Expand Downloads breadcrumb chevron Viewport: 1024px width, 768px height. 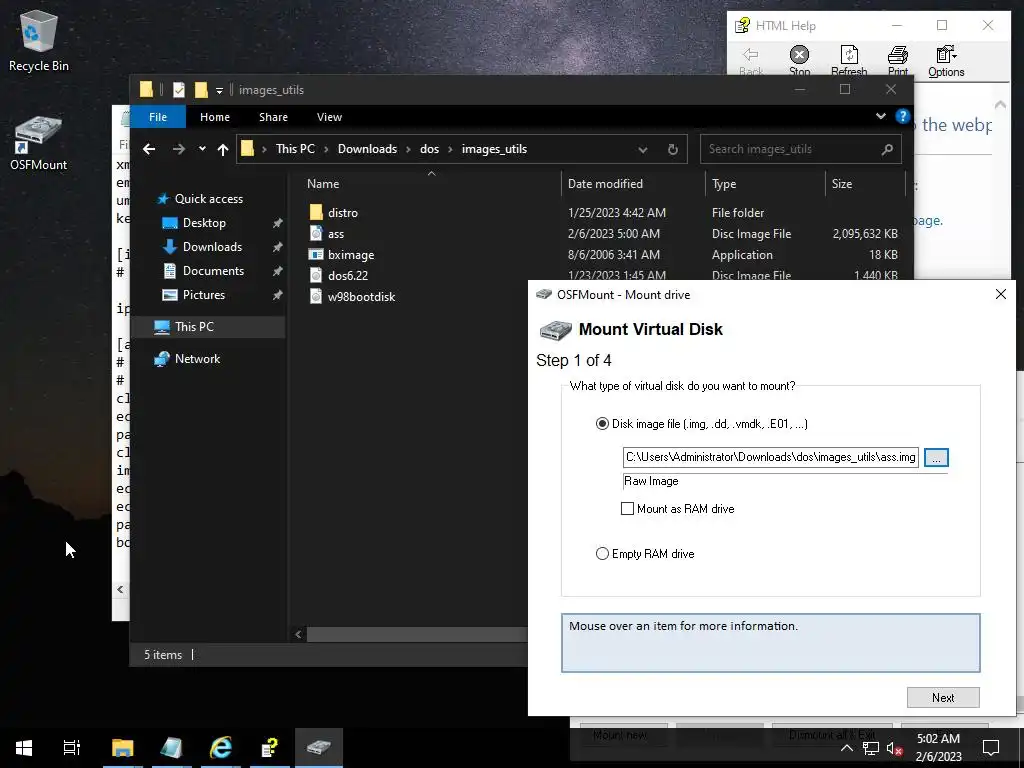click(x=408, y=150)
